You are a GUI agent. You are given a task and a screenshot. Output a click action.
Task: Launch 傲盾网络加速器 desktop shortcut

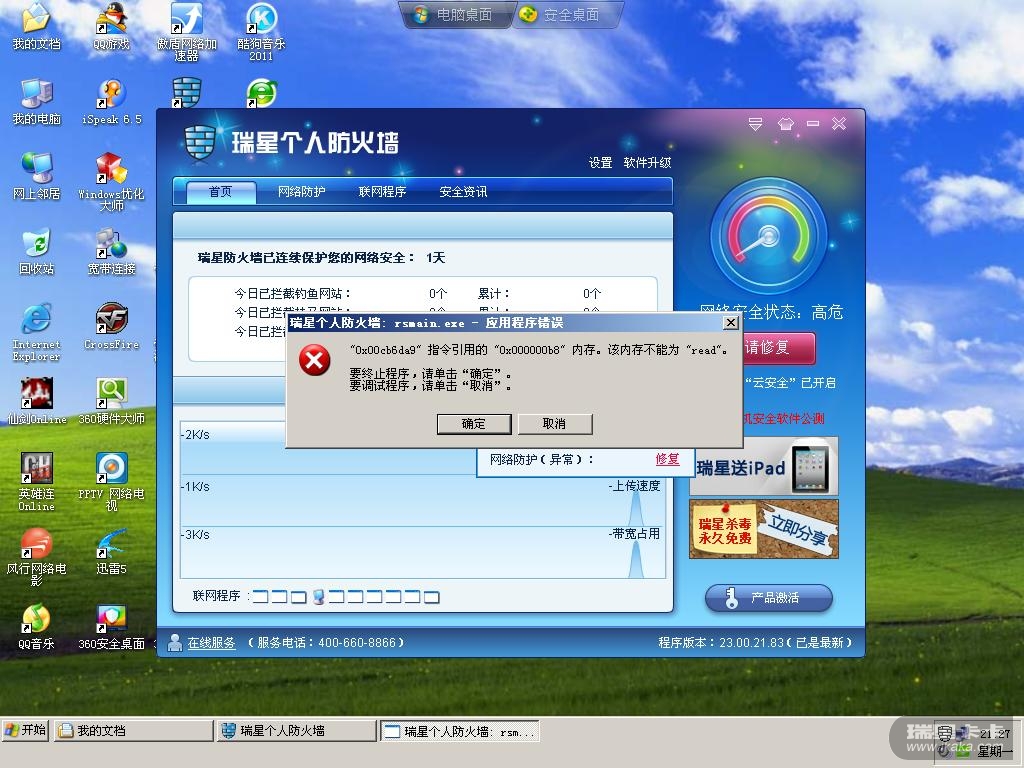(x=187, y=30)
